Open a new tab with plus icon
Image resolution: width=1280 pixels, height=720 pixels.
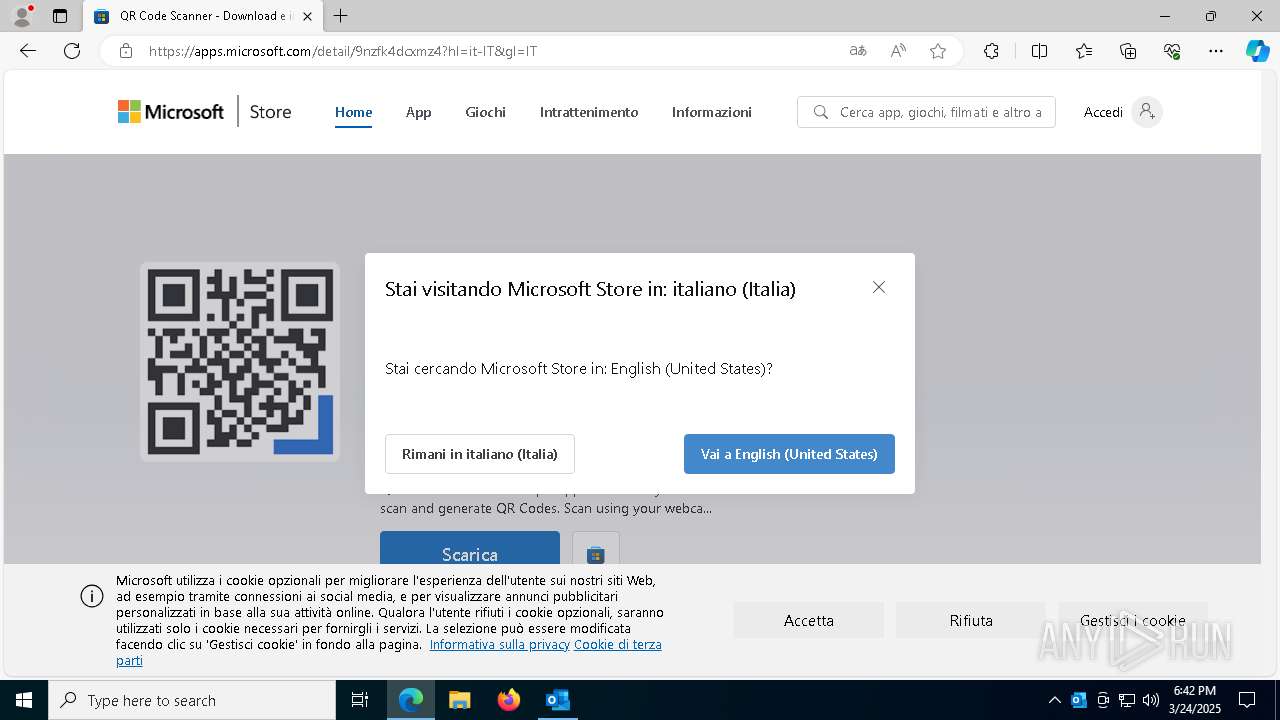click(x=341, y=16)
